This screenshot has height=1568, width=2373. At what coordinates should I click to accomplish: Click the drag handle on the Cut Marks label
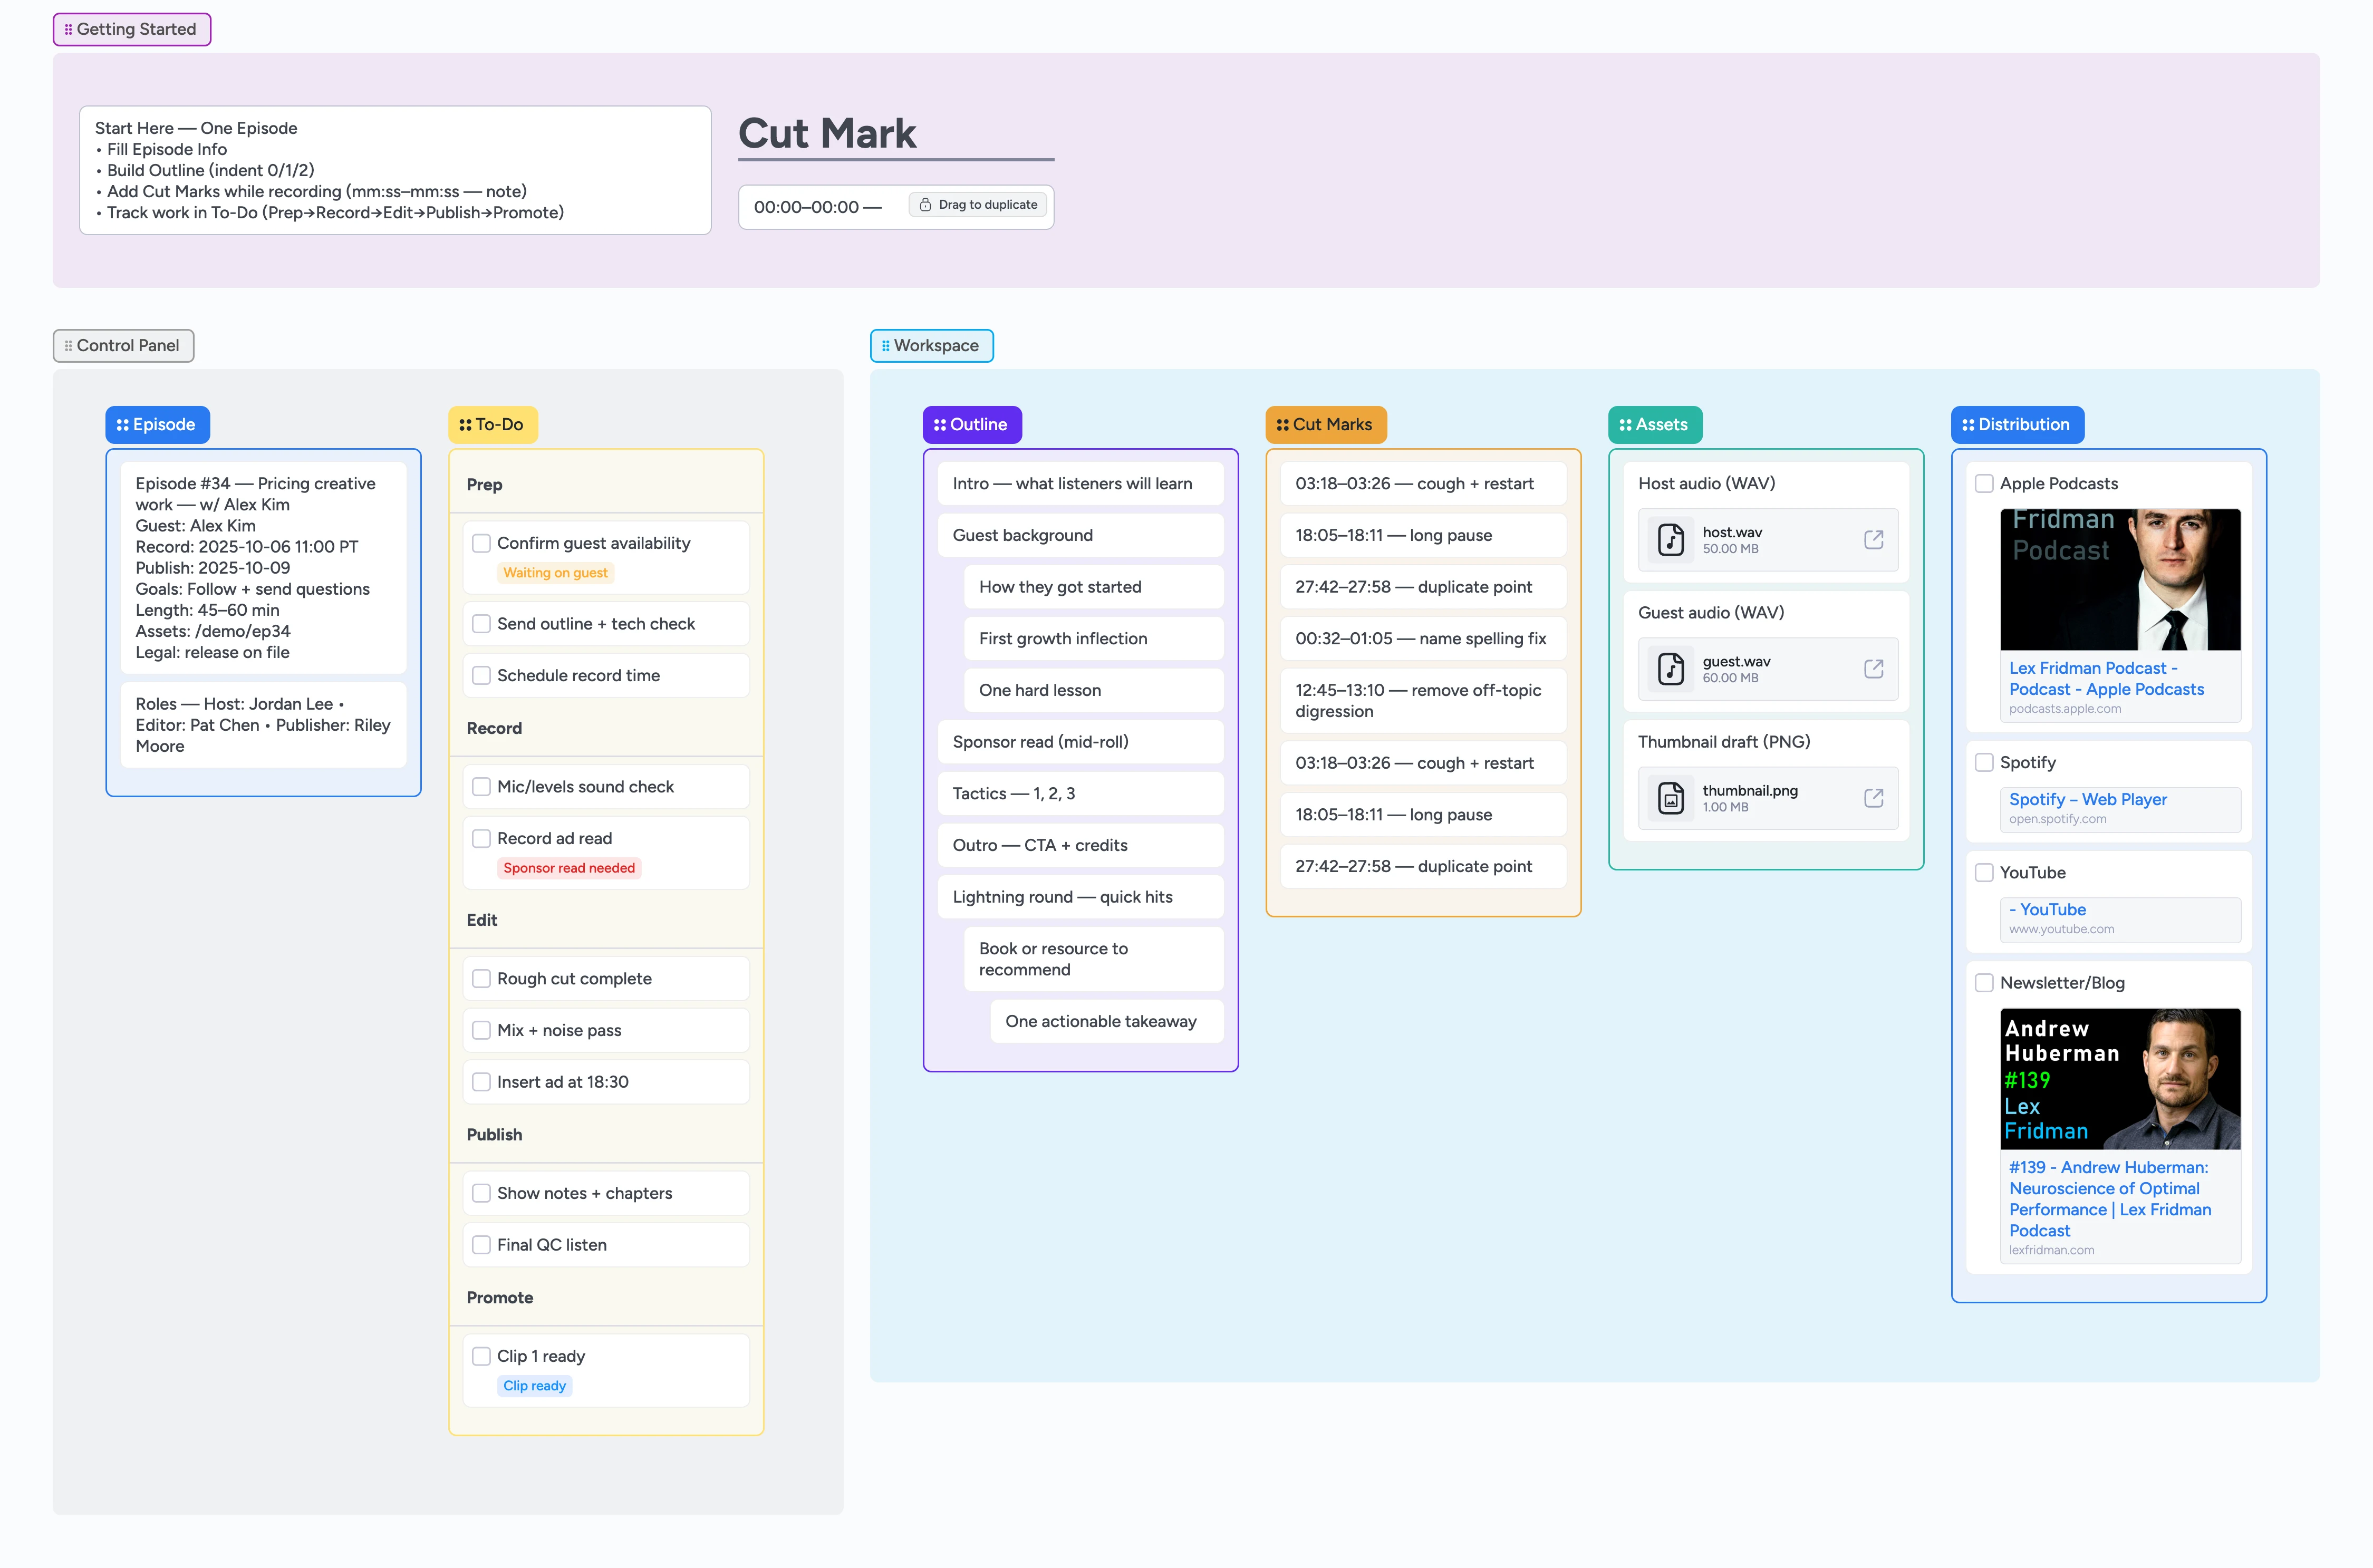point(1283,424)
